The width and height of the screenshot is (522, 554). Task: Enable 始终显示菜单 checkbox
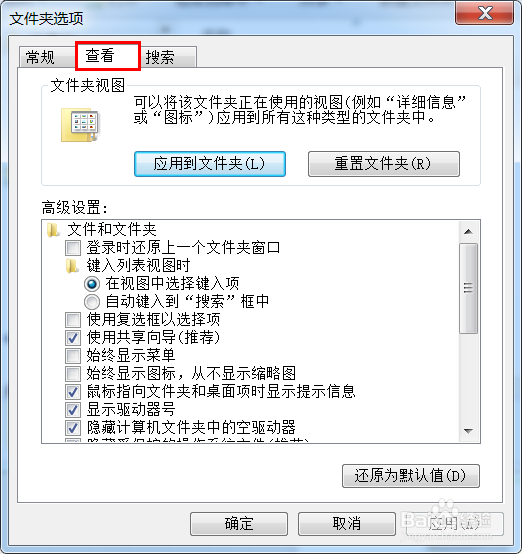[73, 356]
